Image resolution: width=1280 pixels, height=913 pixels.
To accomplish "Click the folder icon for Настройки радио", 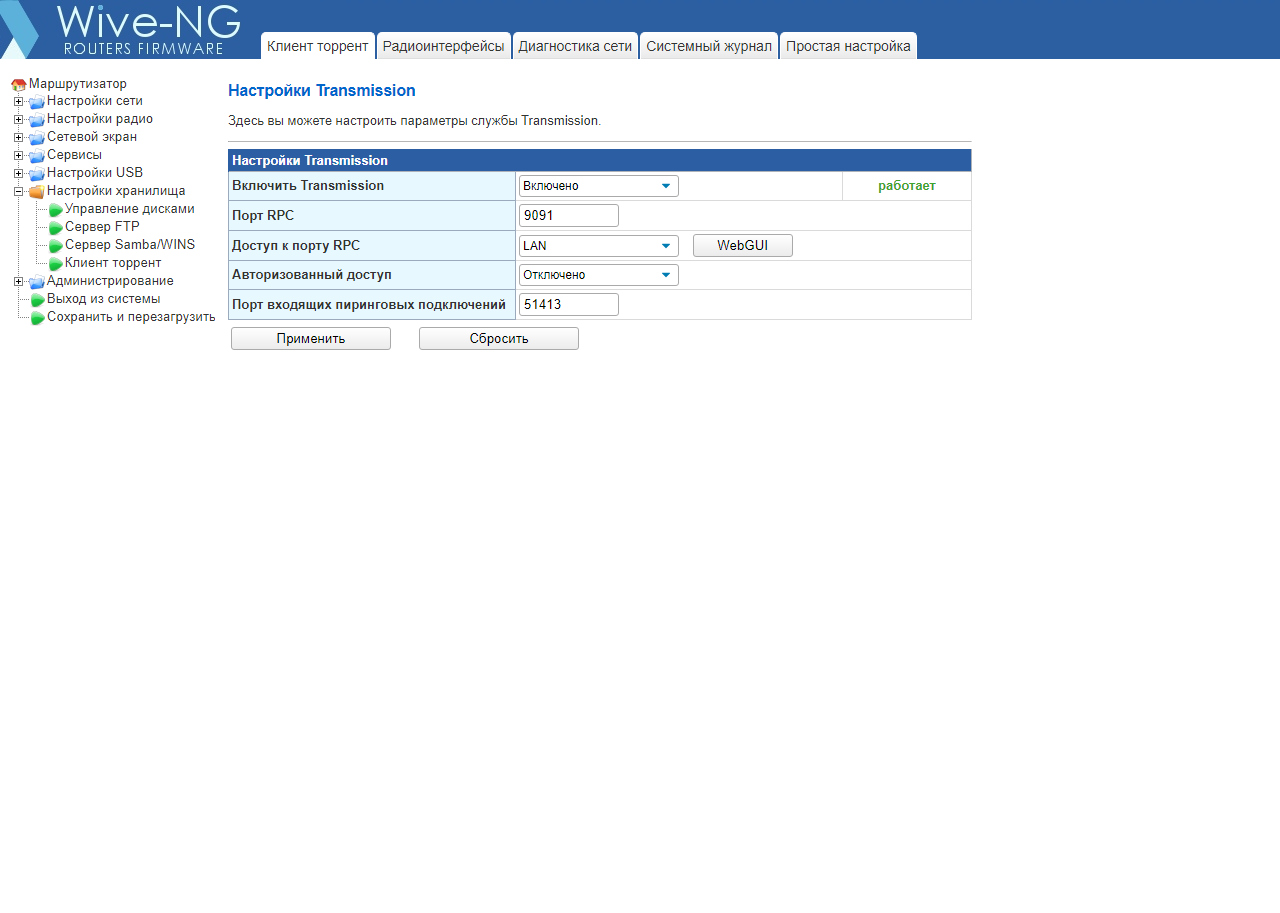I will point(37,120).
